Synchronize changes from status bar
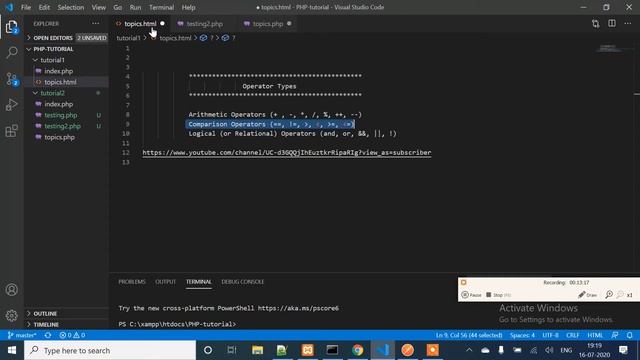Image resolution: width=640 pixels, height=360 pixels. (48, 335)
